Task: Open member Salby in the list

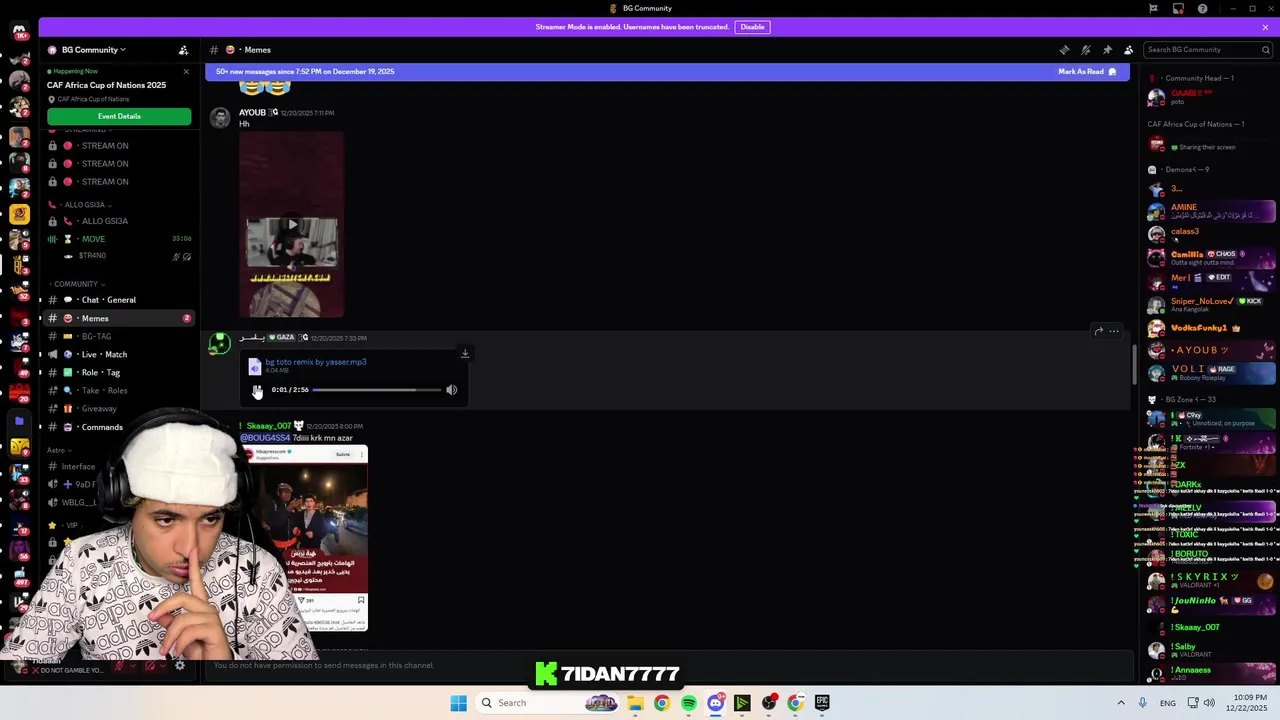Action: [1211, 650]
